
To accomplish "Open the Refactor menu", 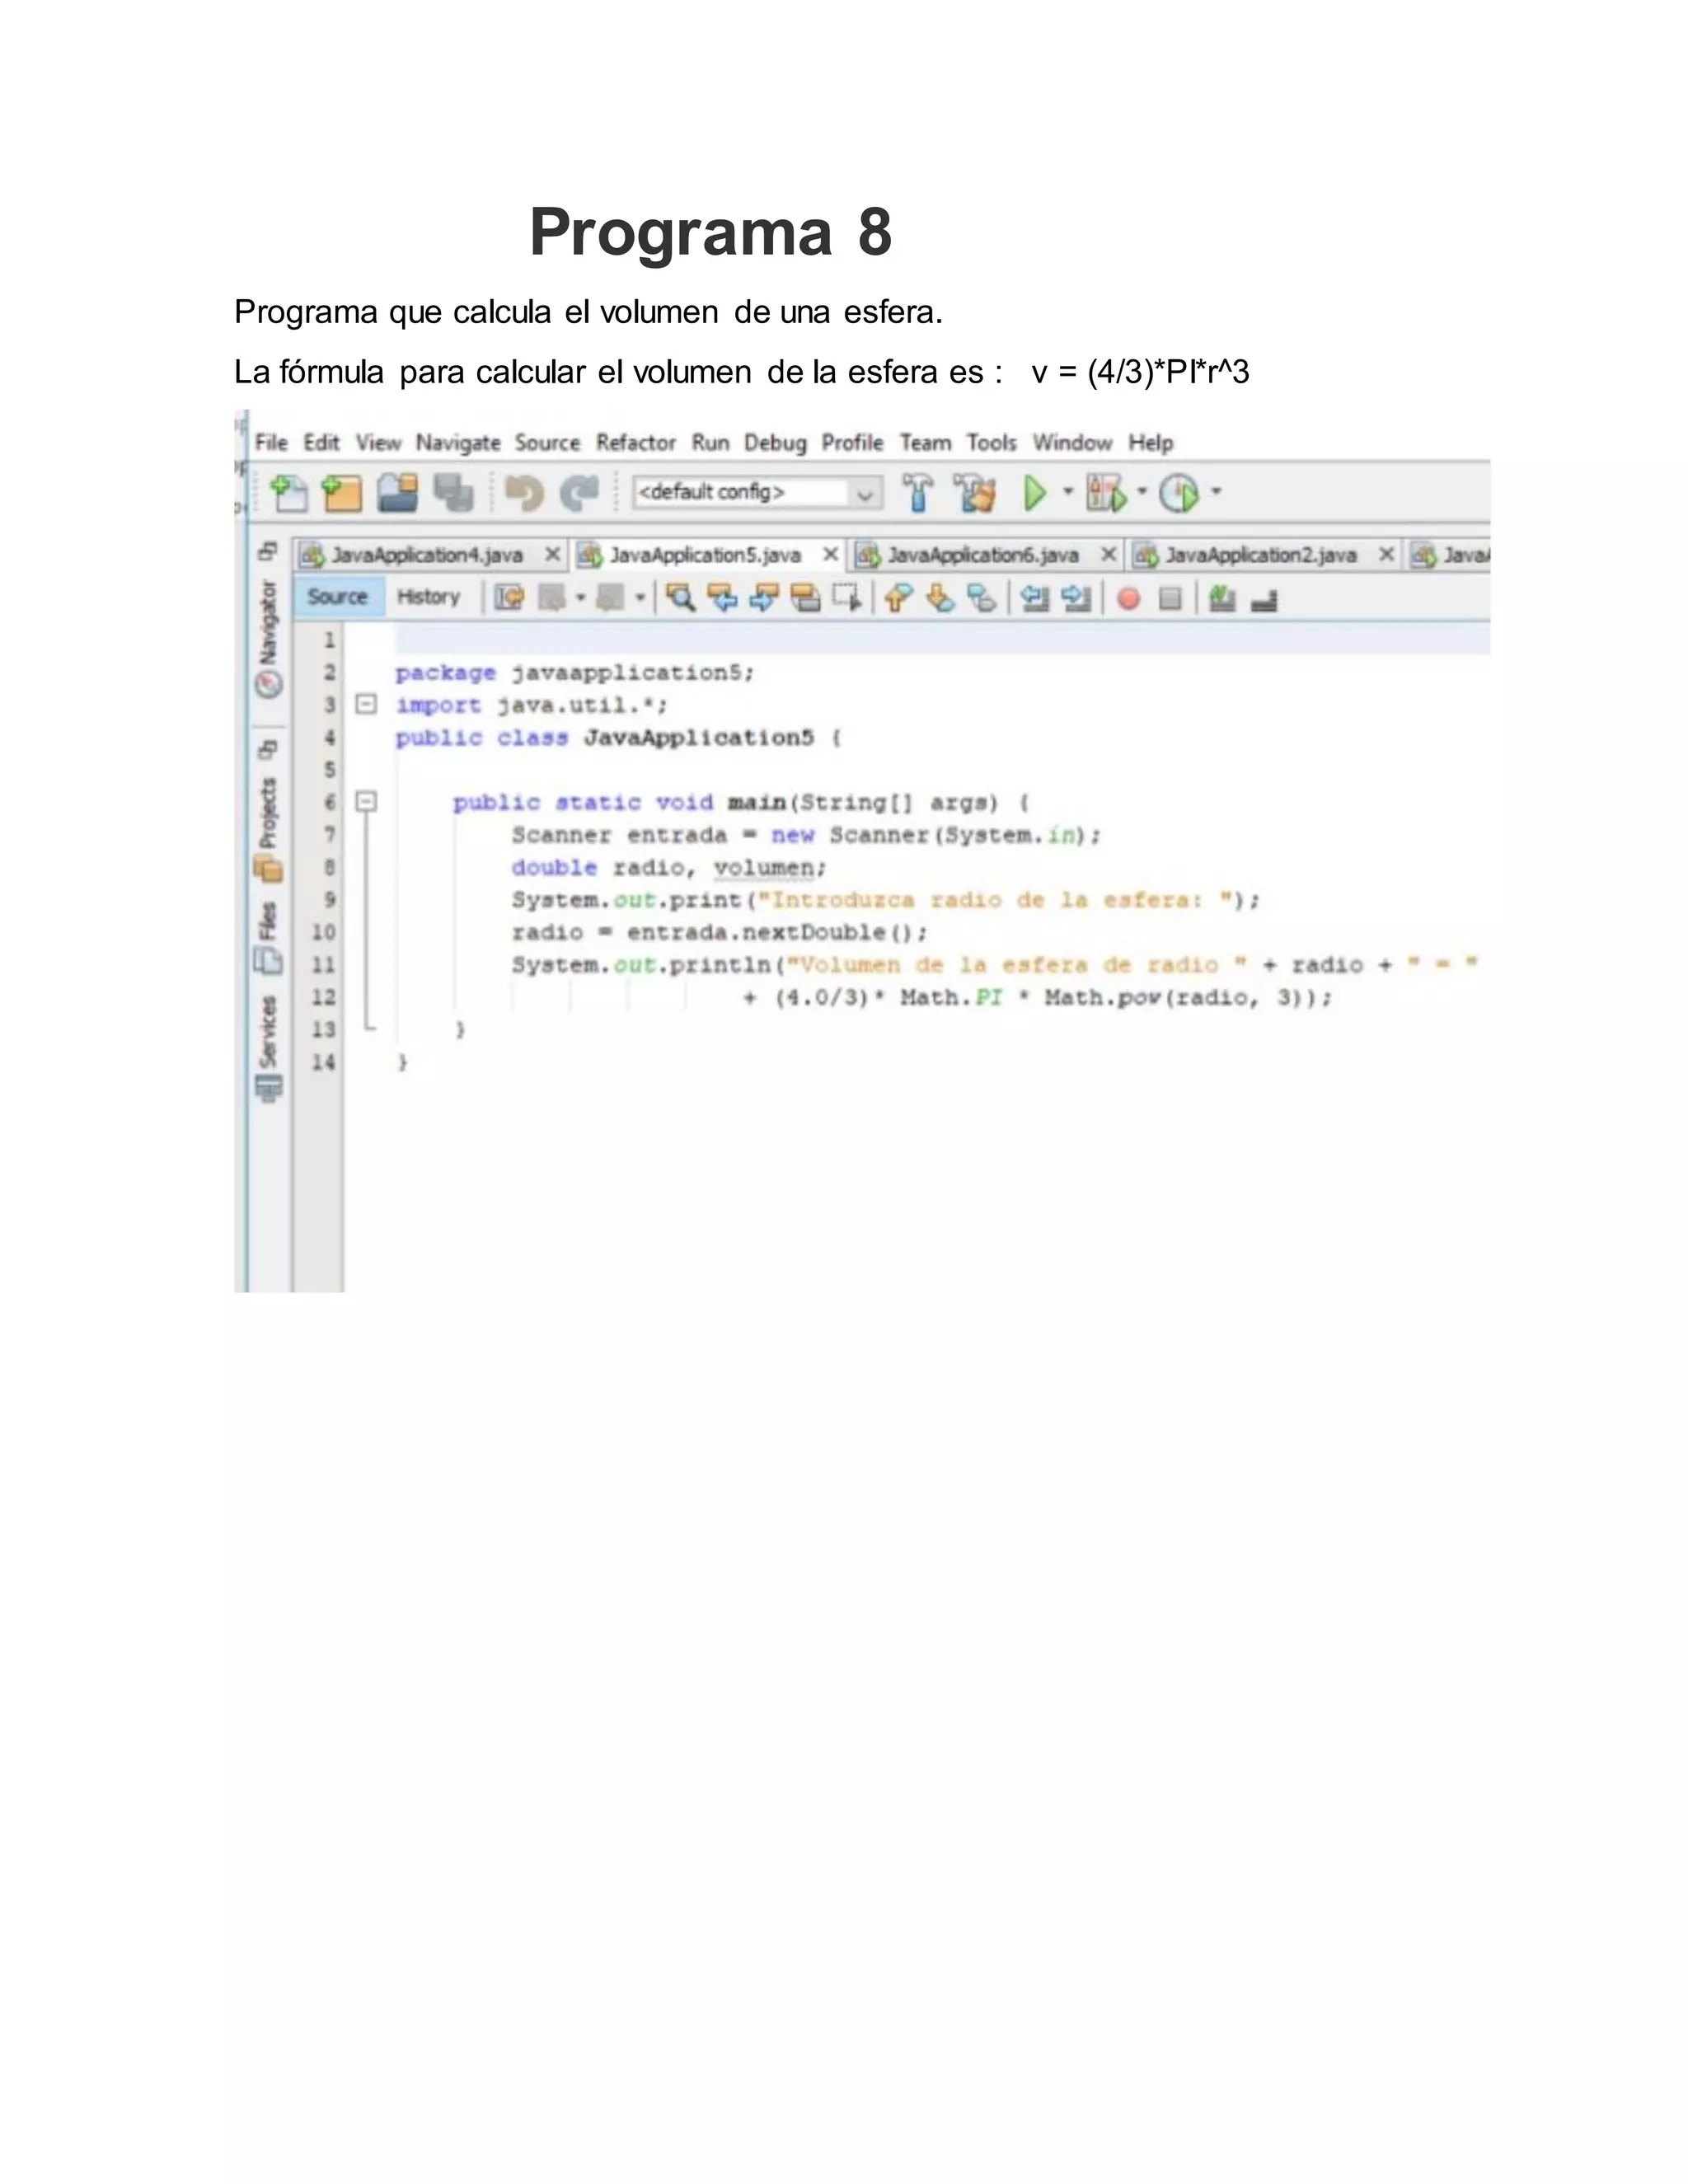I will pos(635,443).
